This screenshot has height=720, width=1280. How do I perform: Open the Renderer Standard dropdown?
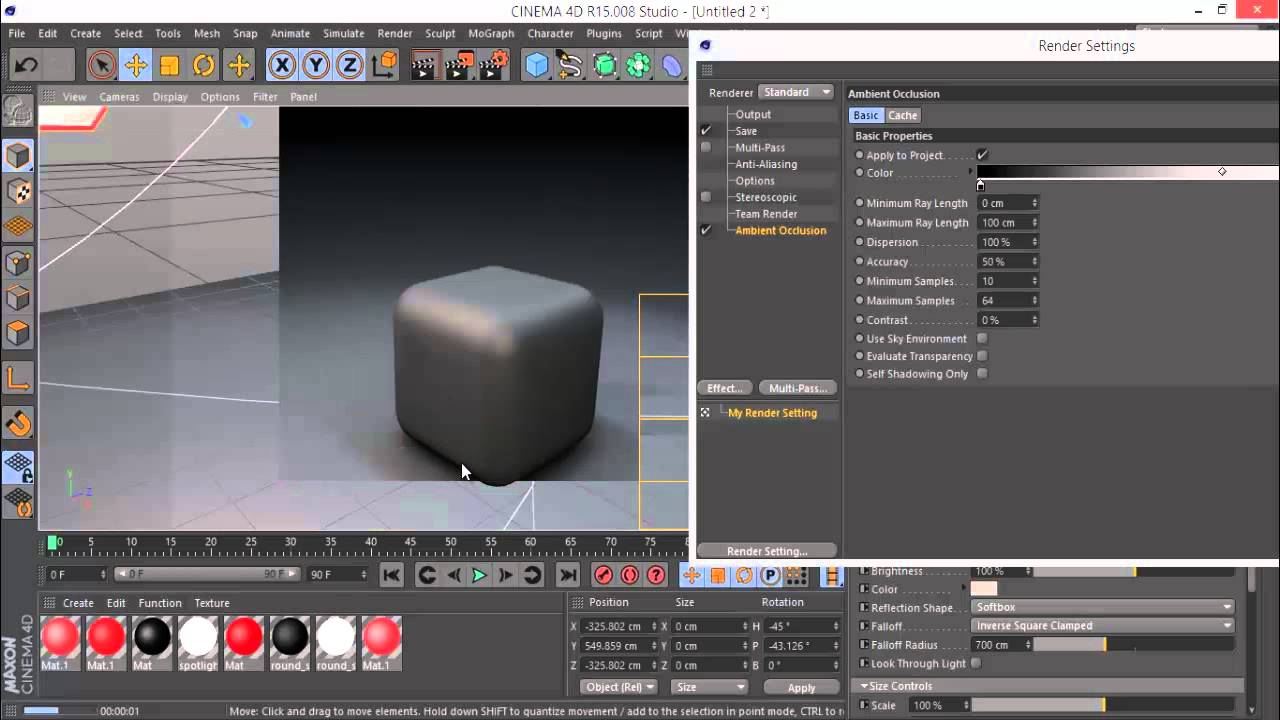(x=796, y=92)
